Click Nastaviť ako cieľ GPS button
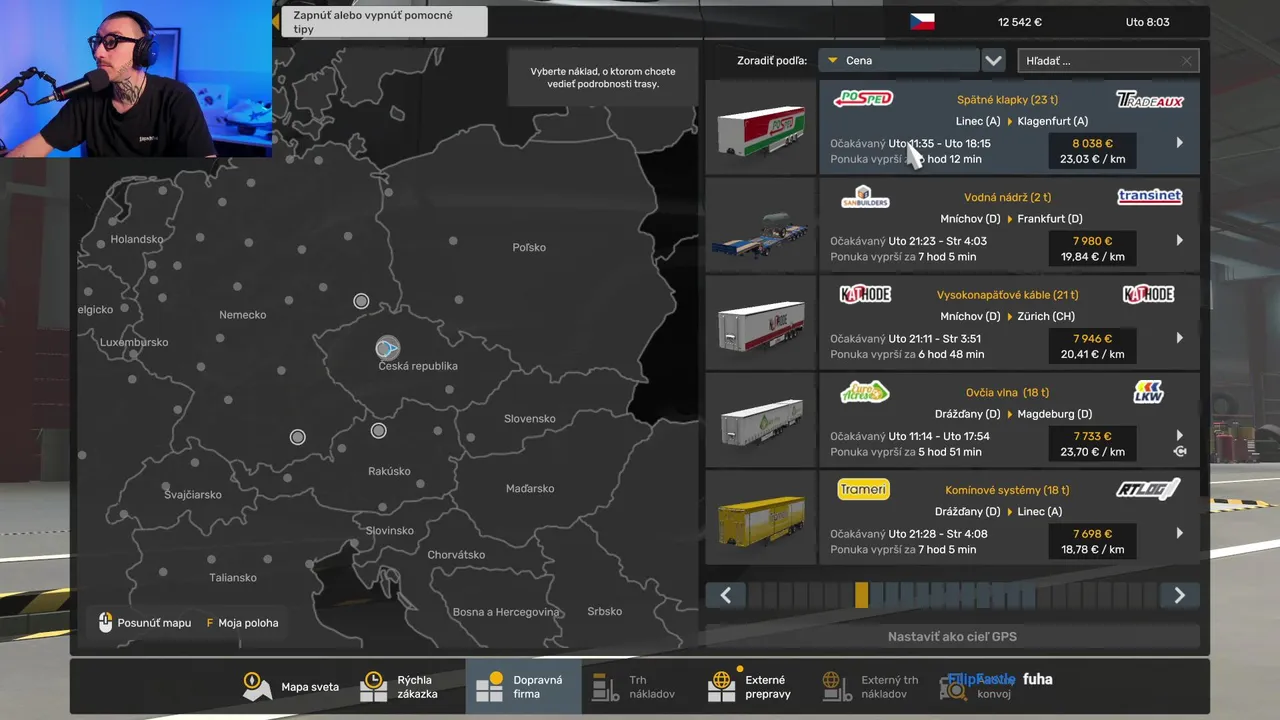 [952, 636]
